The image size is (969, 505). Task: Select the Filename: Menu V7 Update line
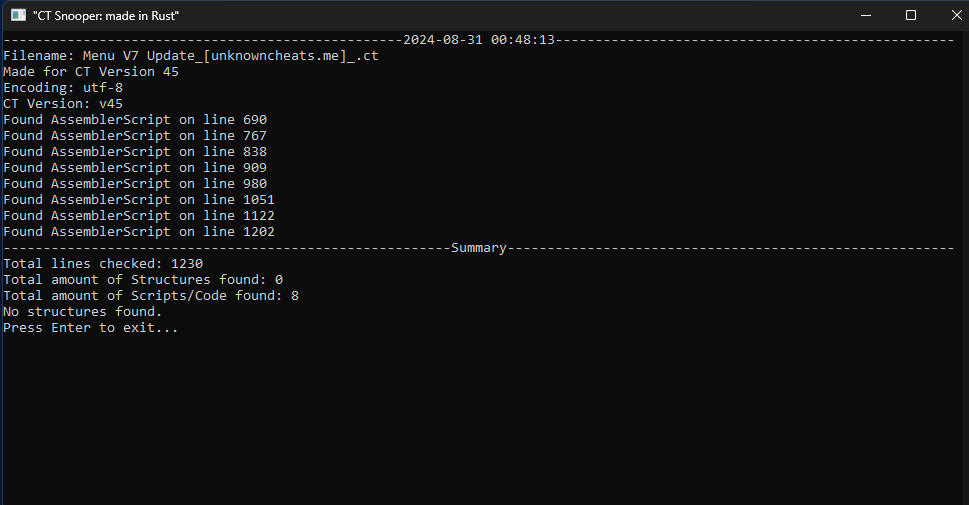(191, 56)
